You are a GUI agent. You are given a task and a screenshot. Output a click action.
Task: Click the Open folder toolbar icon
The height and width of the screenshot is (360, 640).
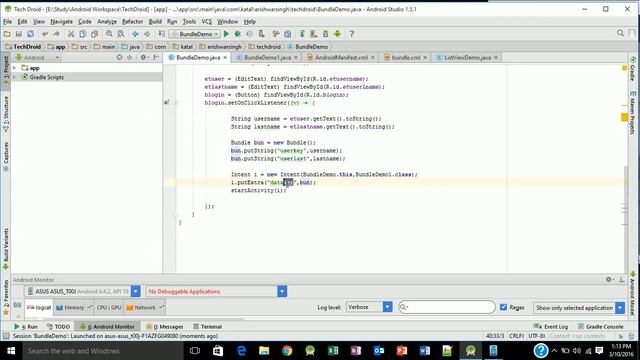[x=7, y=34]
